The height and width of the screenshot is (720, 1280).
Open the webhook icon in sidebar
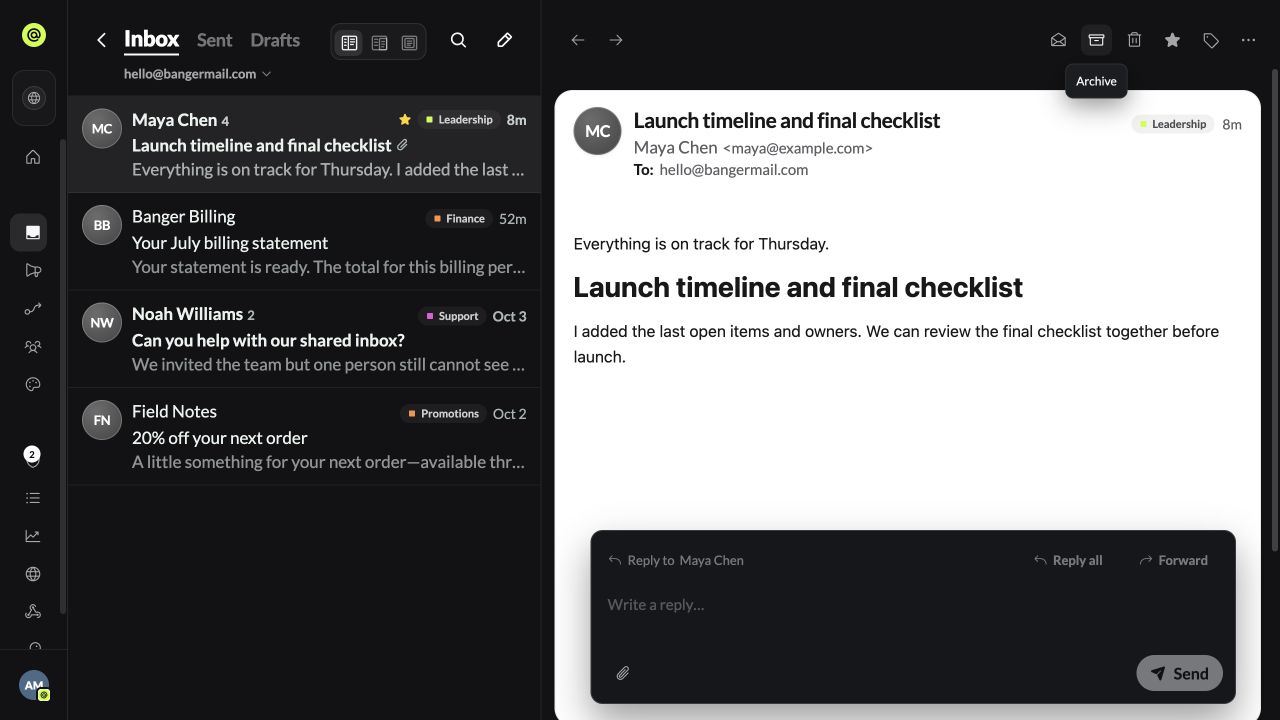point(33,612)
